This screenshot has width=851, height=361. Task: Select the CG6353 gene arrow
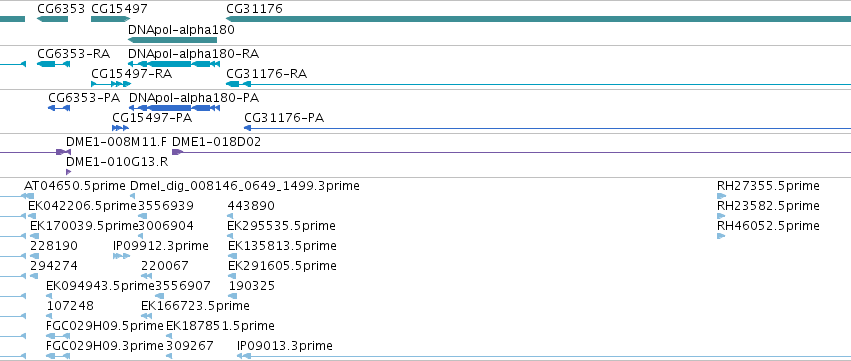[52, 20]
